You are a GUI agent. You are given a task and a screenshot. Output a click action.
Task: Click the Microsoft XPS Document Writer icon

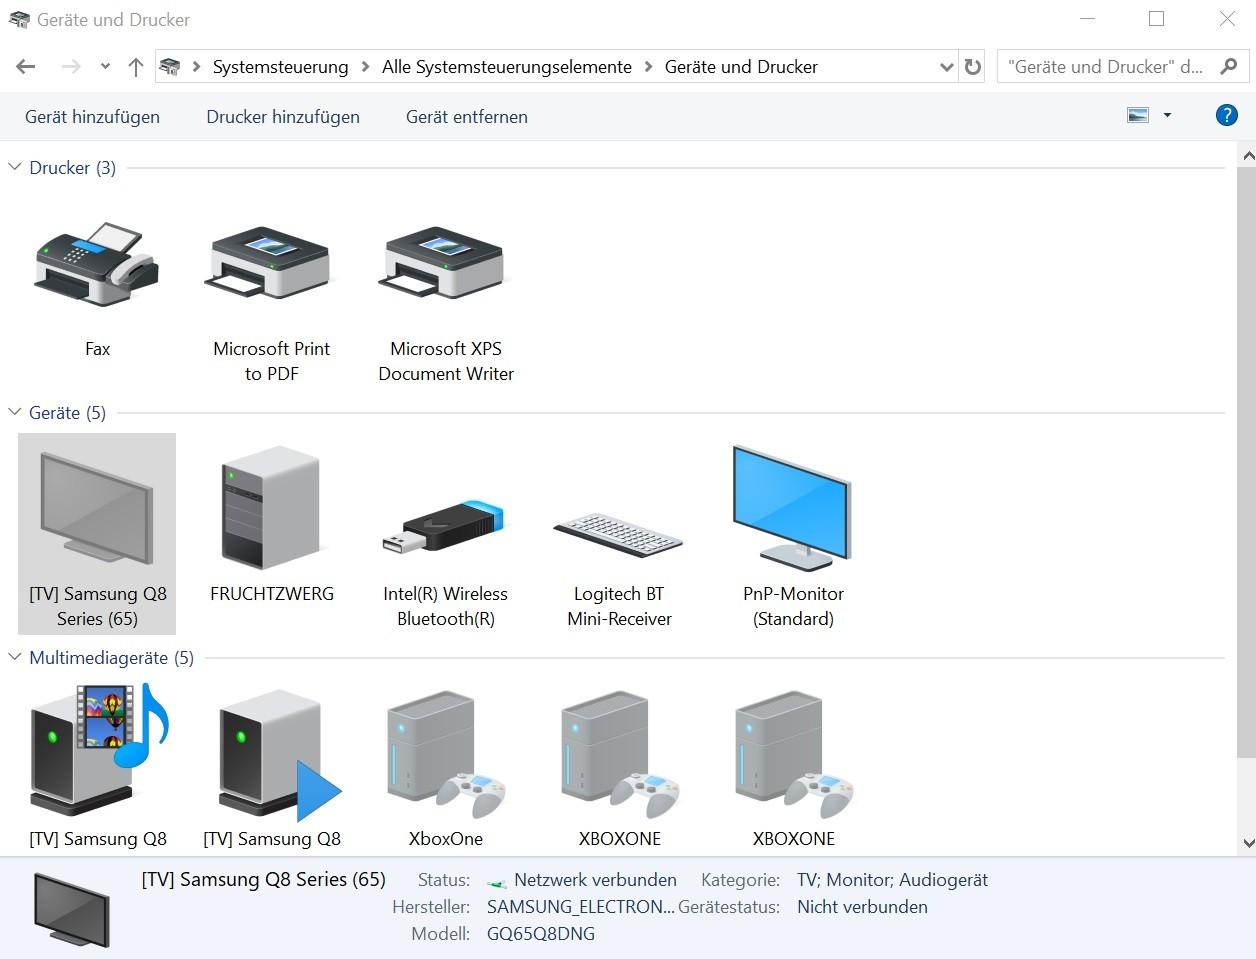click(445, 266)
